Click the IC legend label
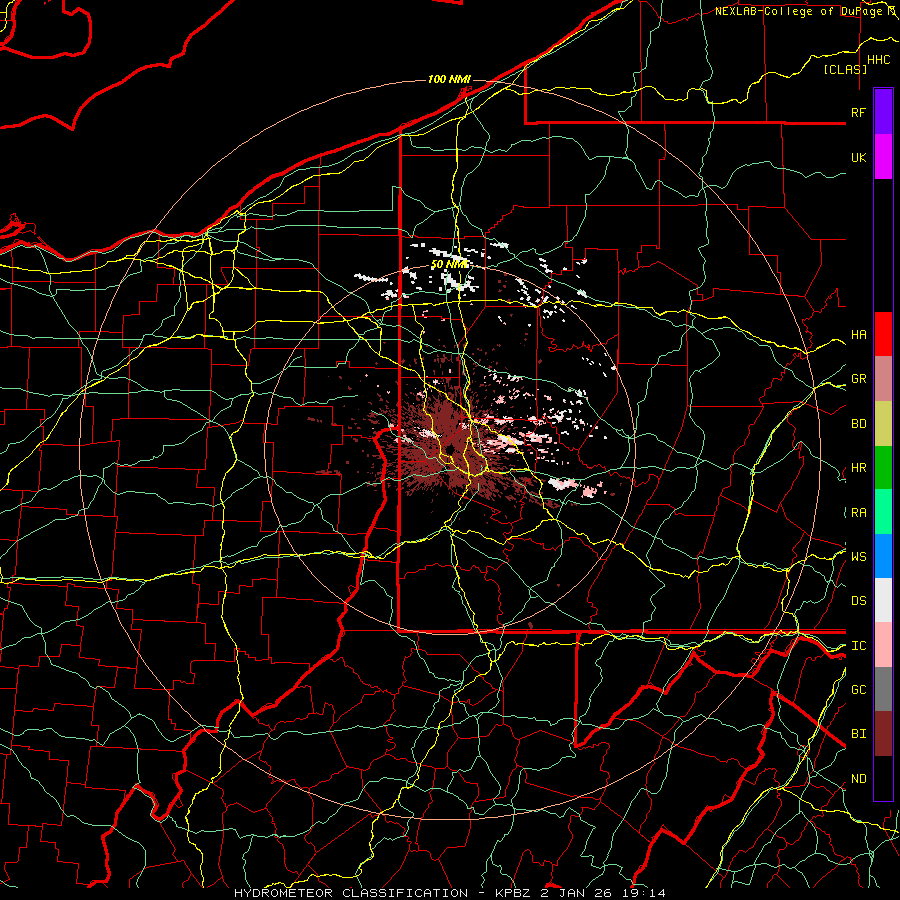900x900 pixels. click(858, 646)
